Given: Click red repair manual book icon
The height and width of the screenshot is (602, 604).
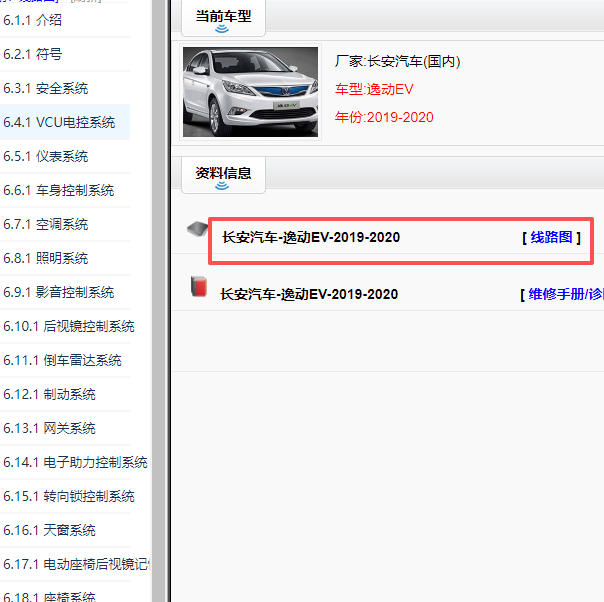Looking at the screenshot, I should 199,286.
